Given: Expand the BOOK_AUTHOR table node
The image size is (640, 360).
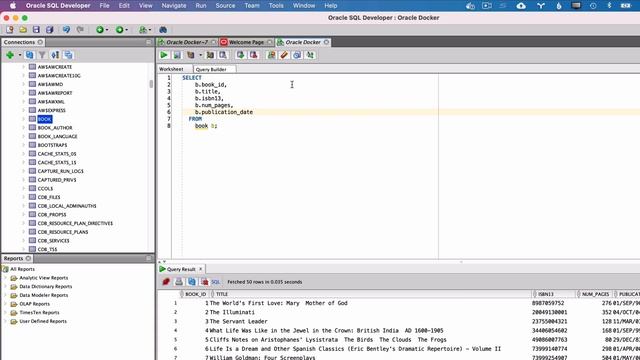Looking at the screenshot, I should point(23,128).
